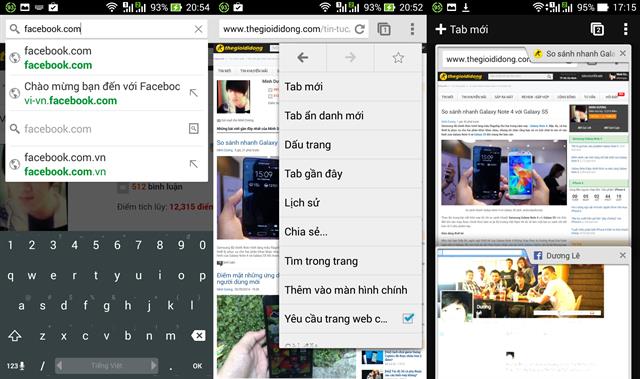Tap the clock showing 20:54
Screen dimensions: 640x379
(x=198, y=7)
